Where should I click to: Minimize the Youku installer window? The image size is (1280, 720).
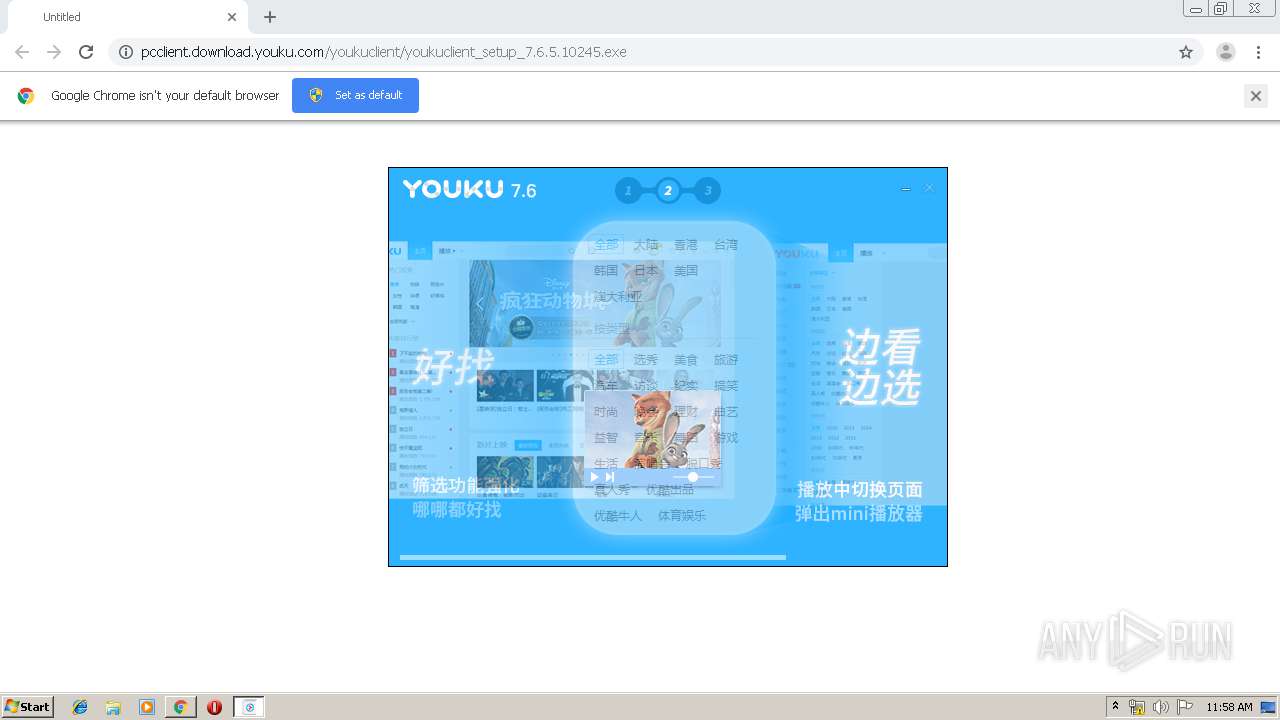tap(906, 188)
